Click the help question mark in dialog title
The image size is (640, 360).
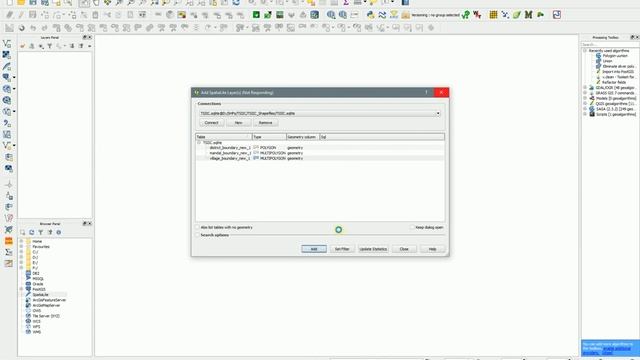(427, 92)
